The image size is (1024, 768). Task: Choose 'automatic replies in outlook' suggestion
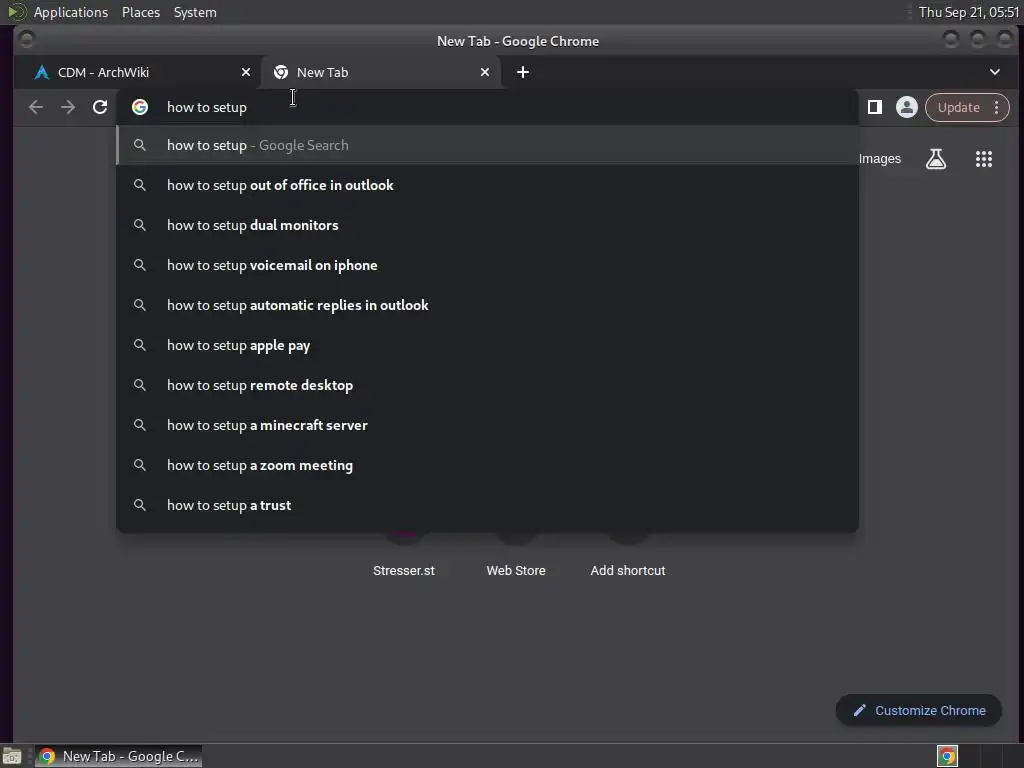pos(487,305)
